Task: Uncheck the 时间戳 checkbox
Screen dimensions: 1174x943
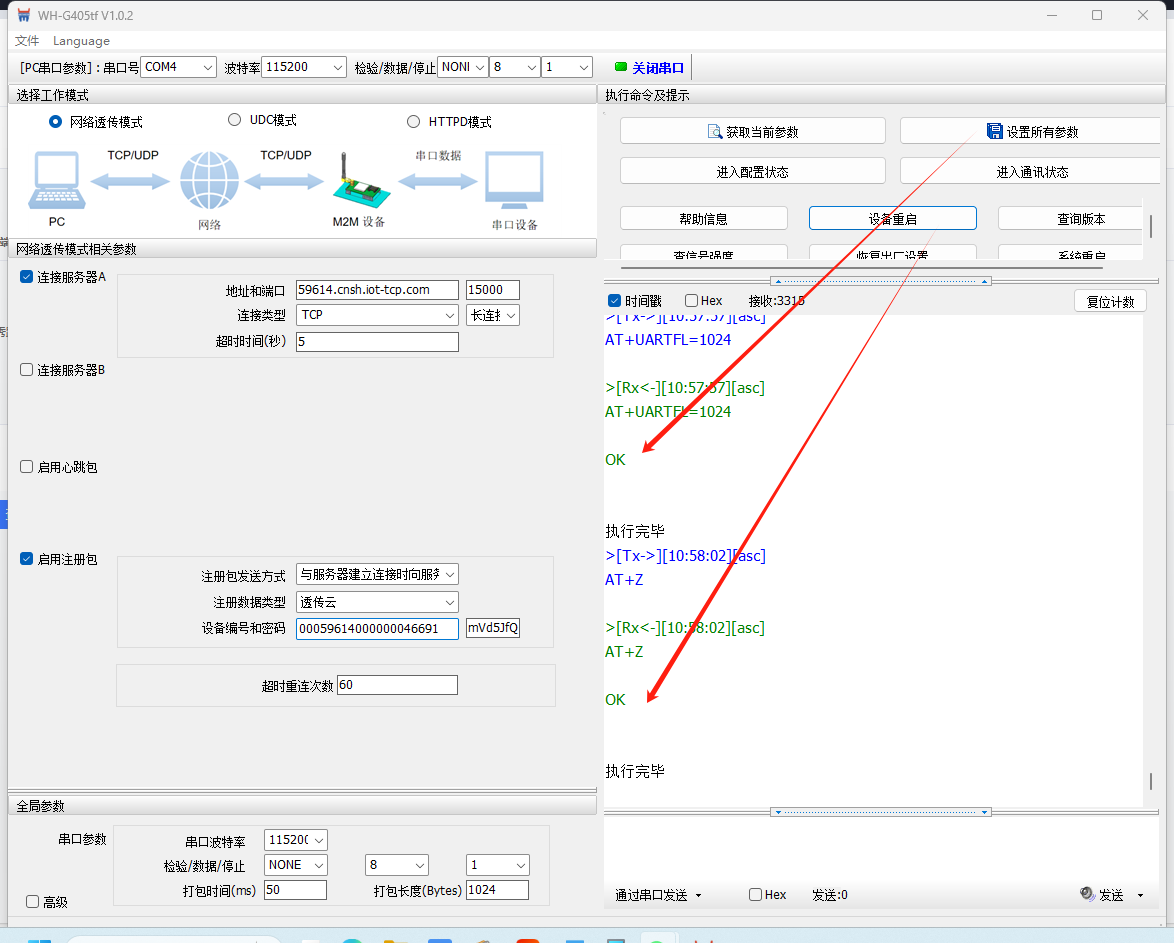Action: pos(615,301)
